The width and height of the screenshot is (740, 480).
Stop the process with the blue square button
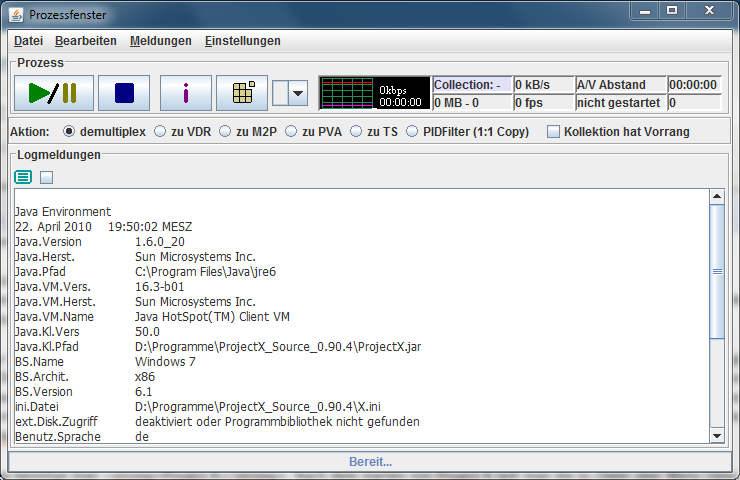[x=124, y=93]
